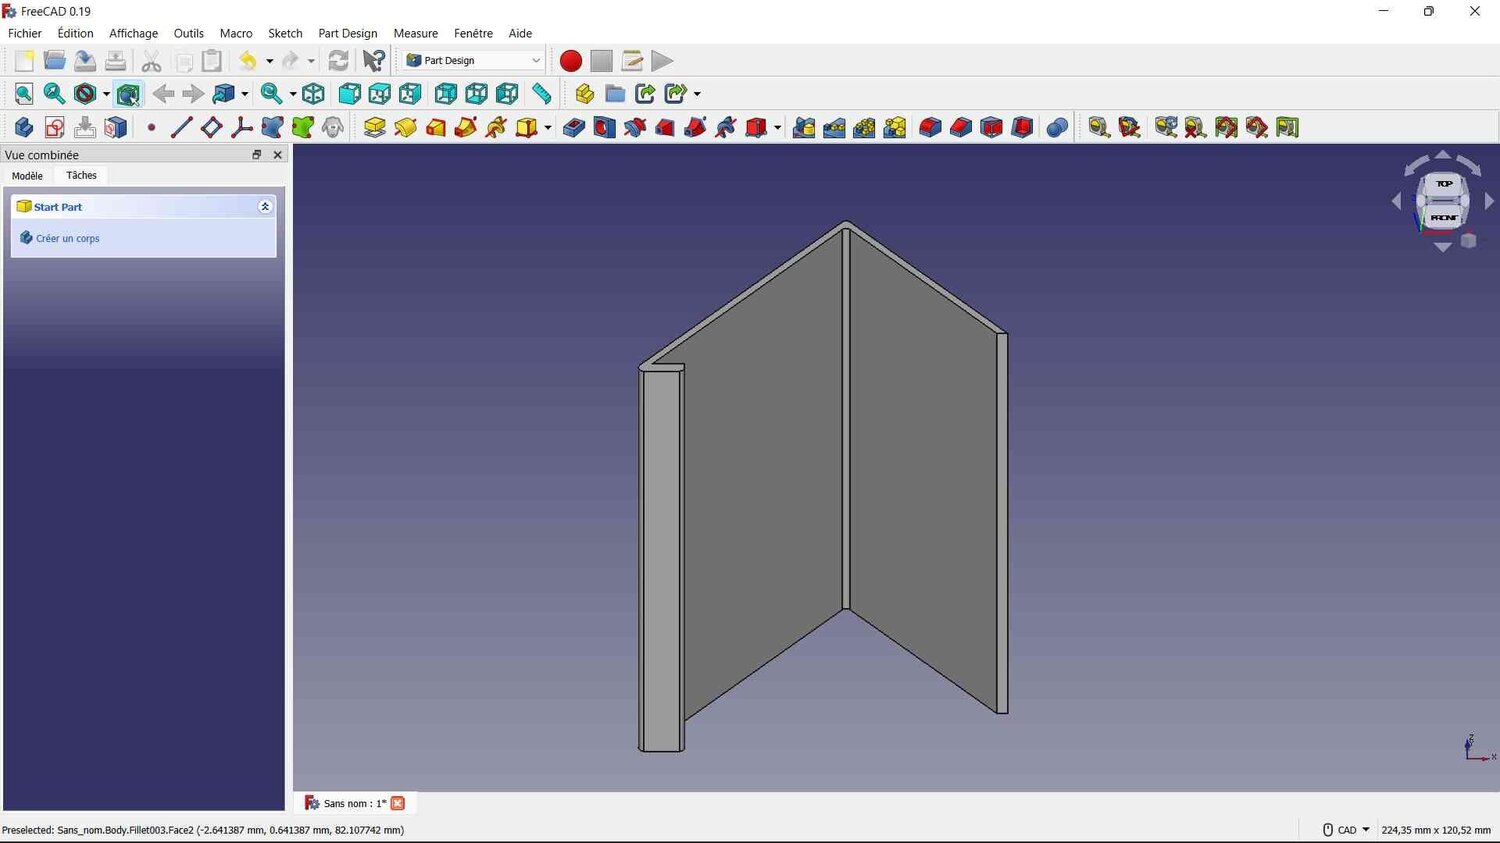This screenshot has height=843, width=1500.
Task: Set the view to top
Action: pyautogui.click(x=379, y=94)
